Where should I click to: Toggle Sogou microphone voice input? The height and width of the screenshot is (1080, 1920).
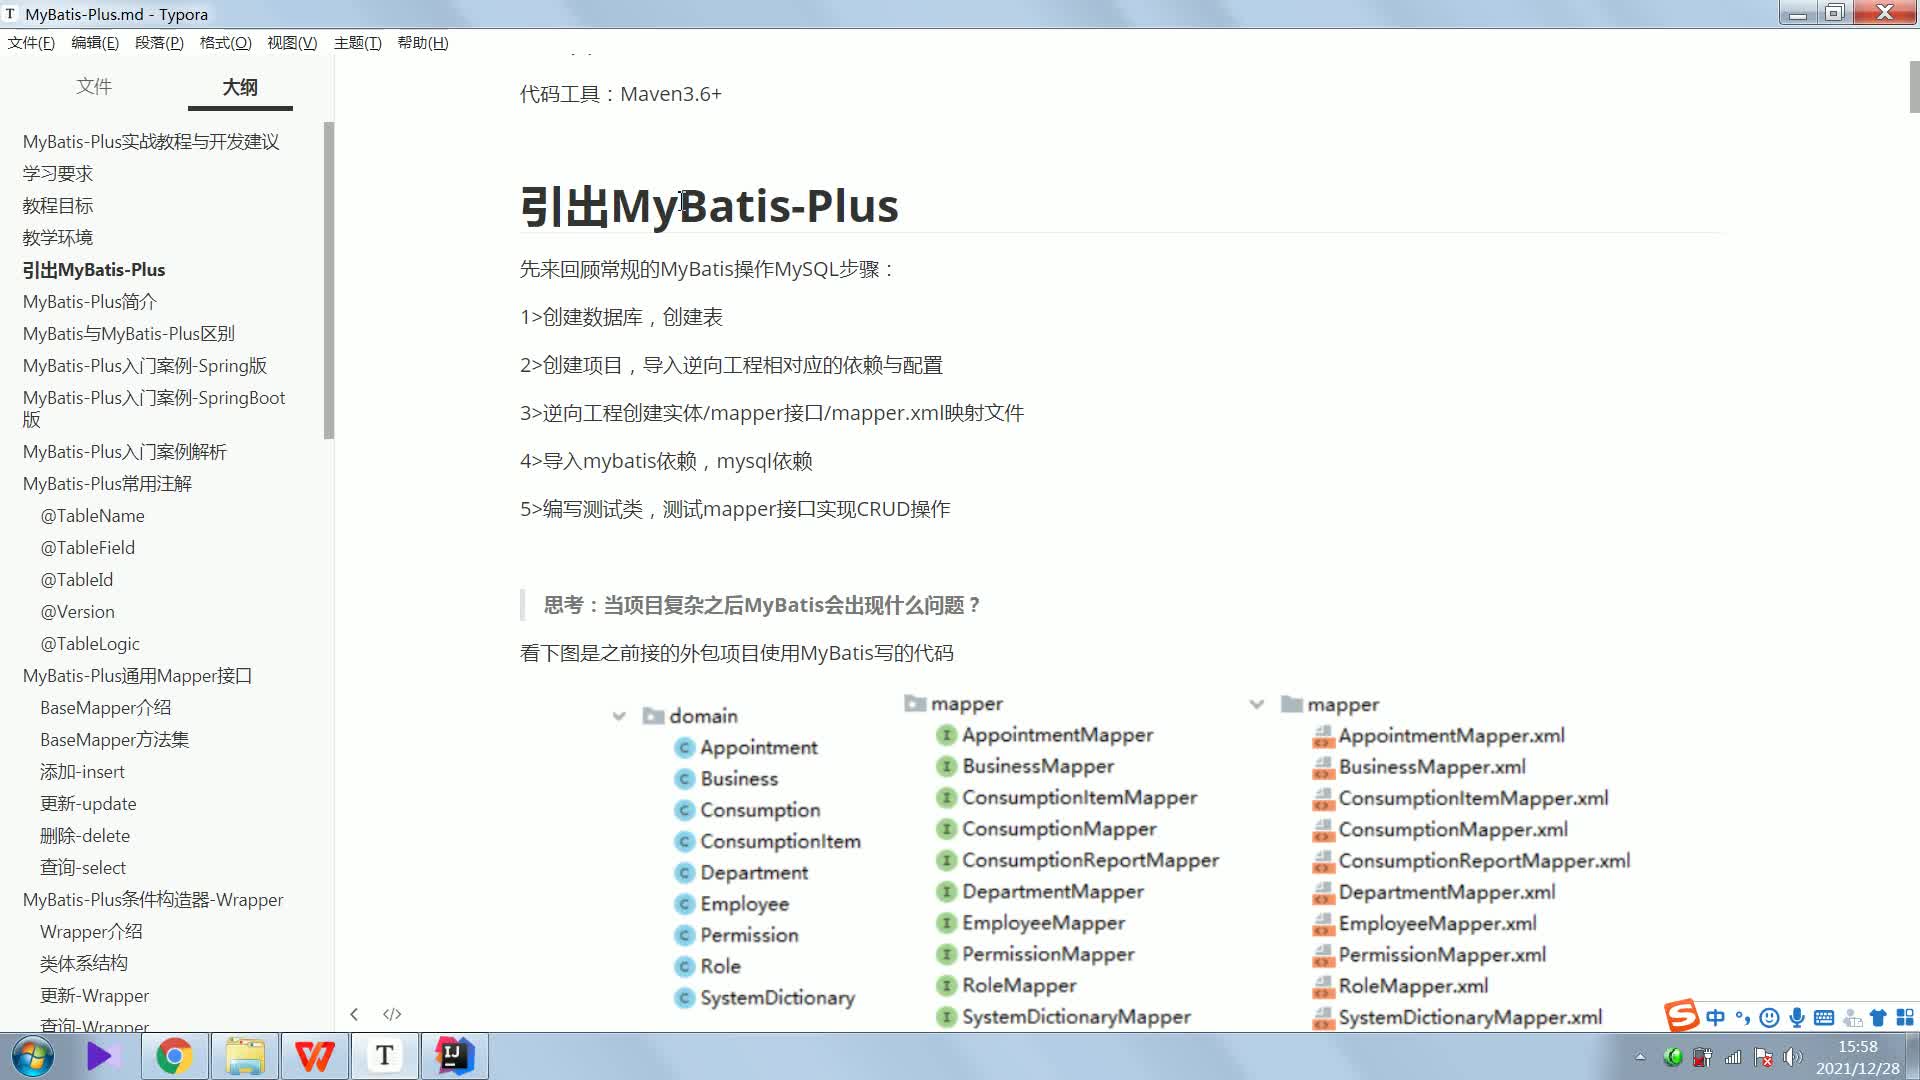click(1797, 1018)
